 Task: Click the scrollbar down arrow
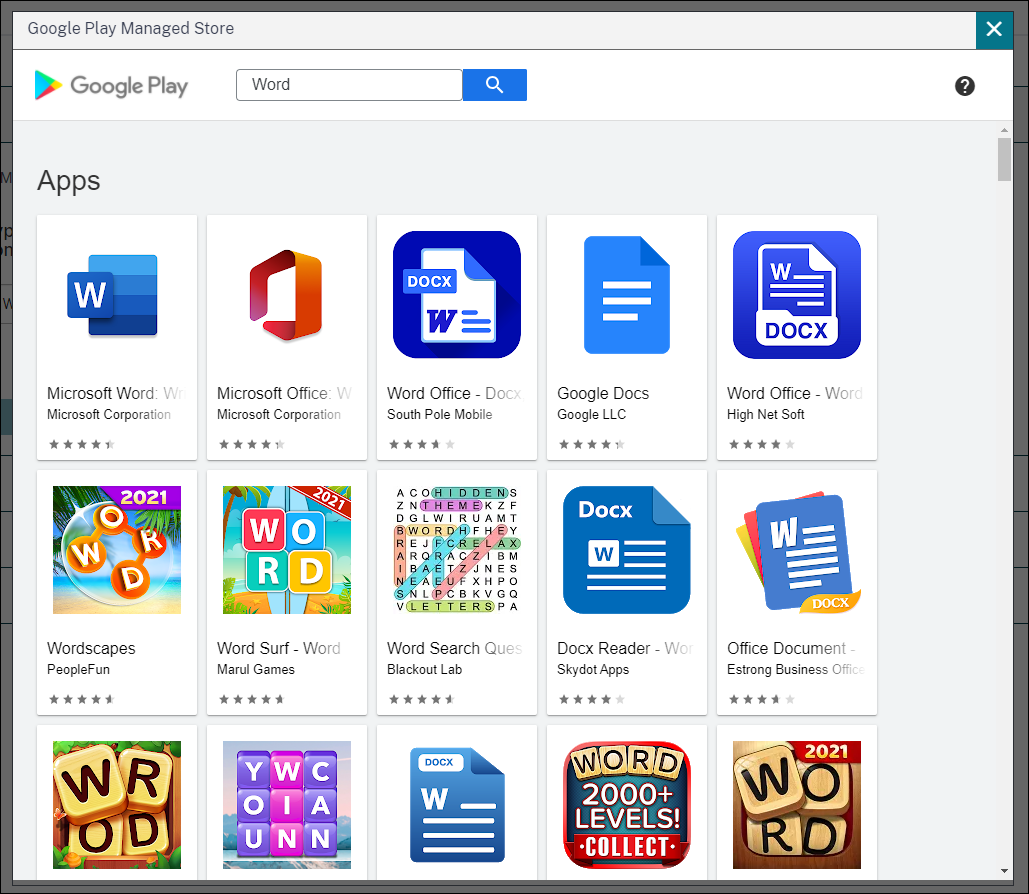[x=1004, y=871]
